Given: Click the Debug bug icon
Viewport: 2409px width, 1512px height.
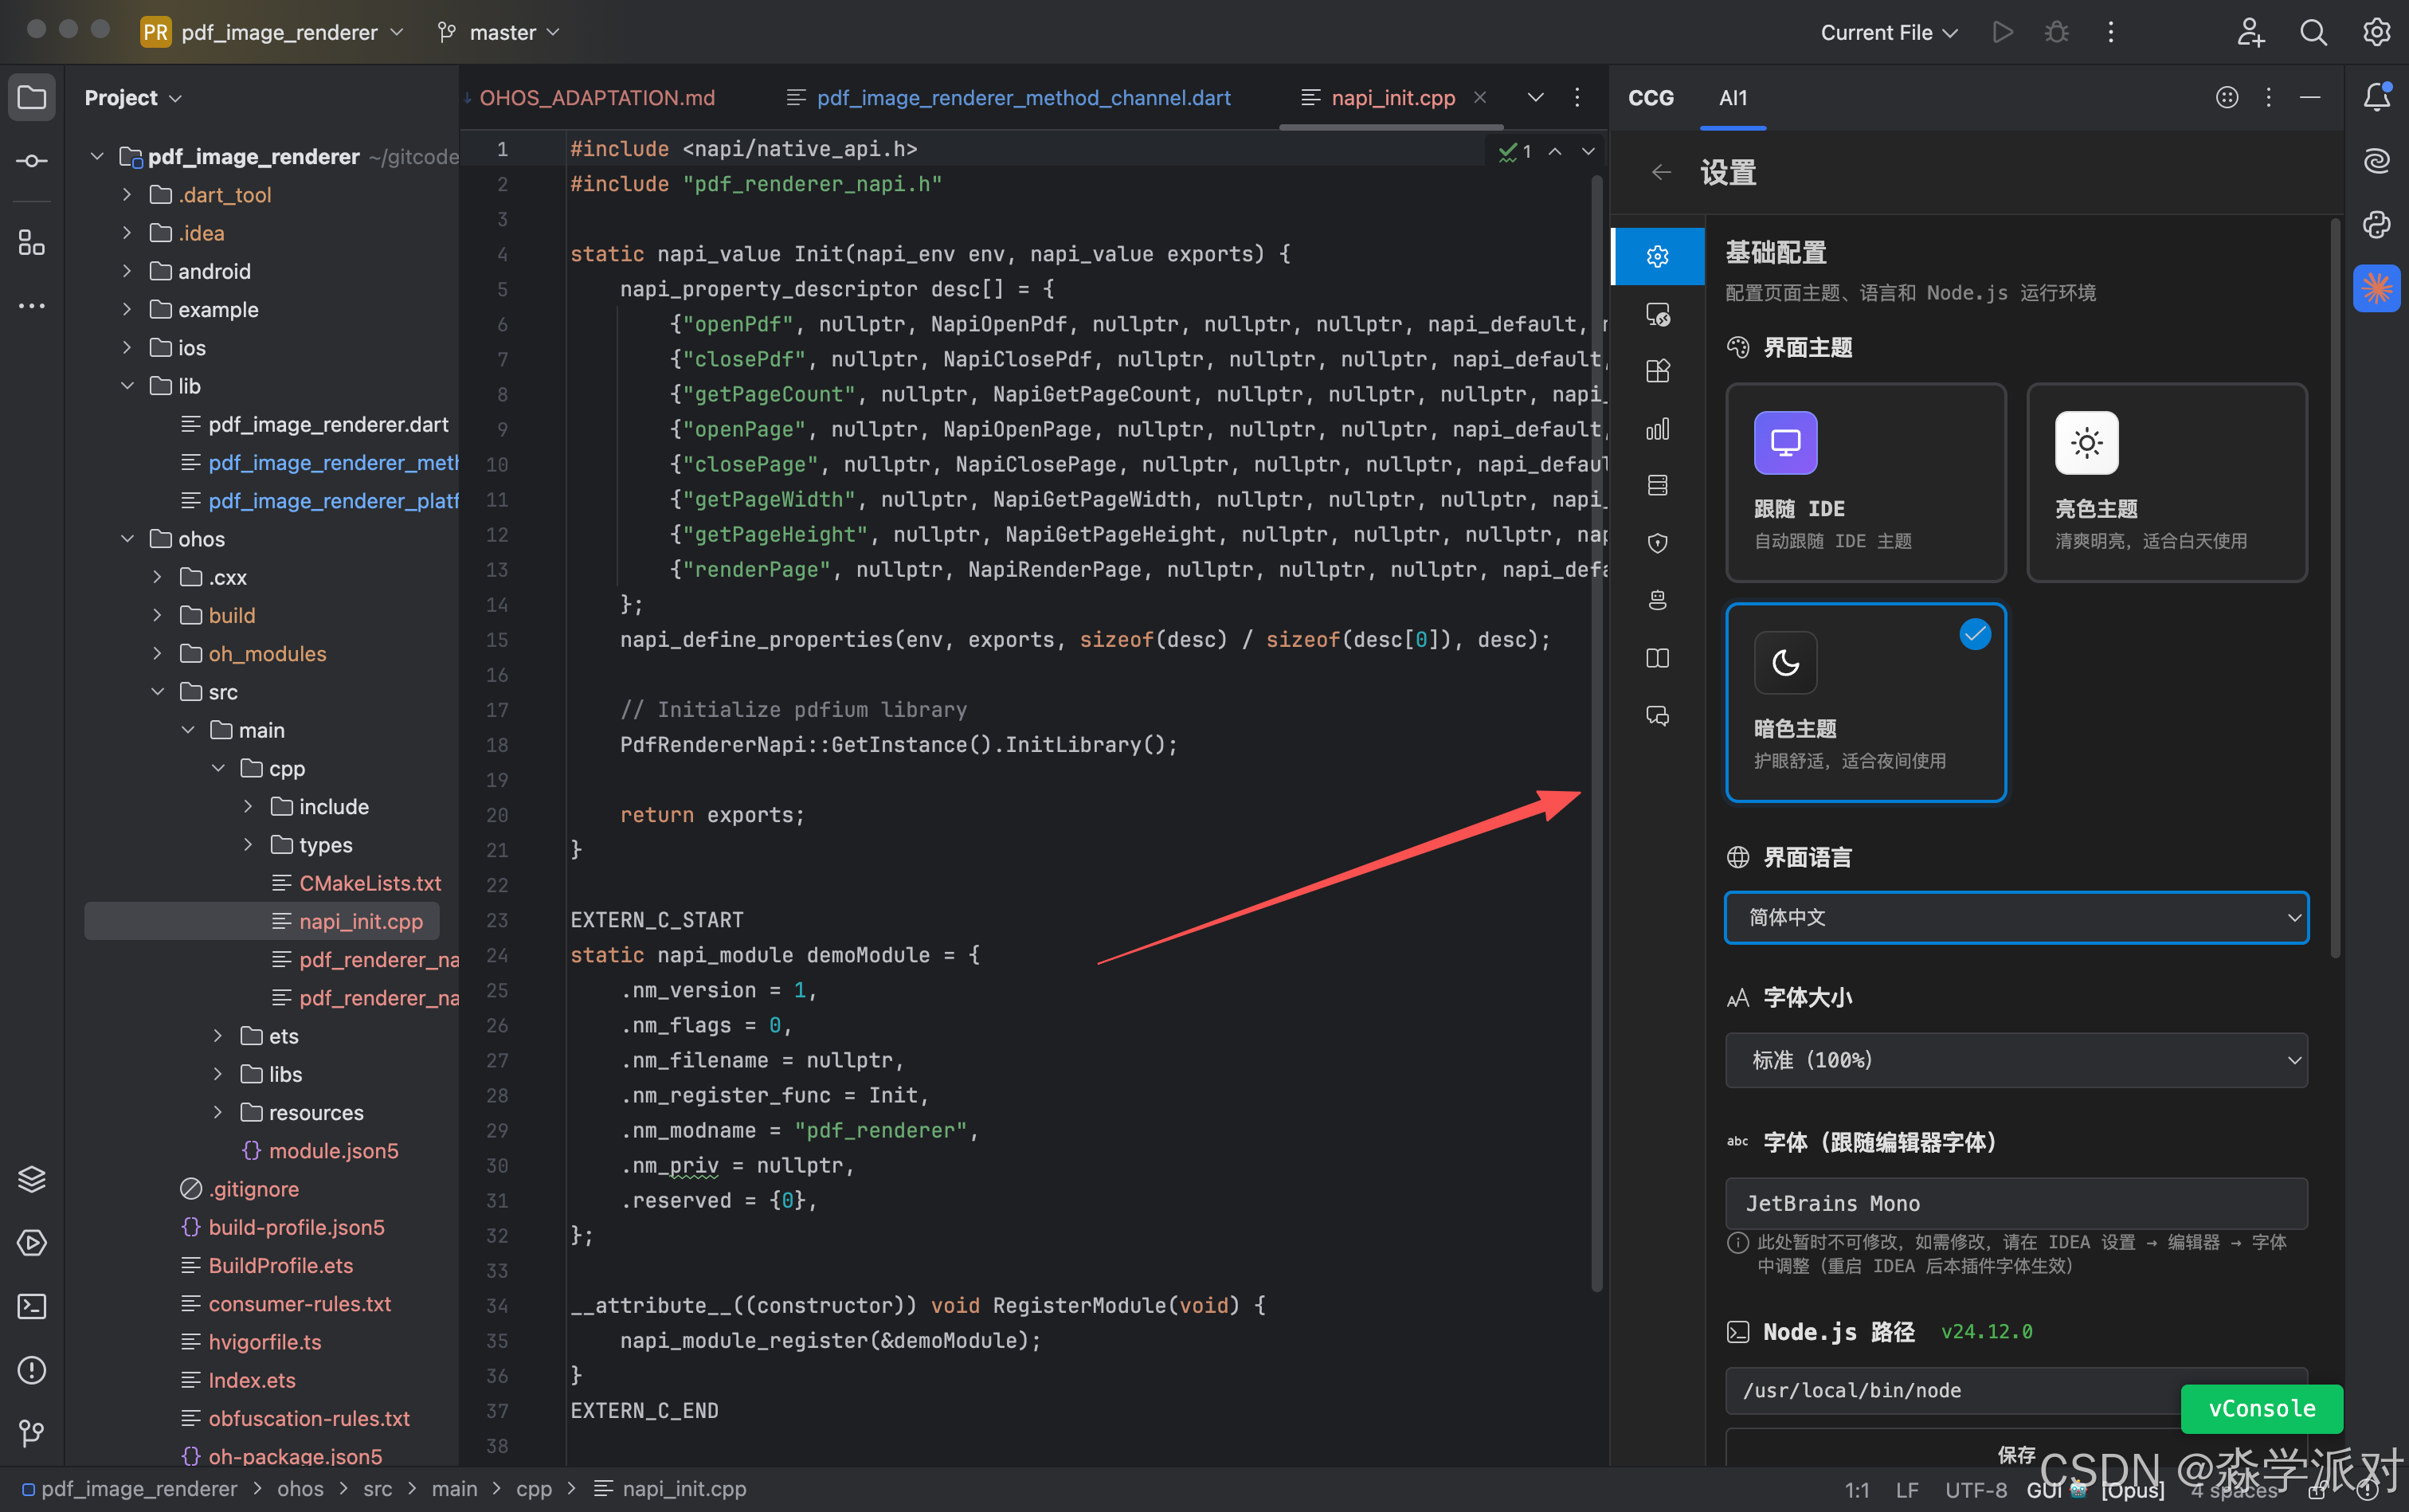Looking at the screenshot, I should click(2056, 32).
